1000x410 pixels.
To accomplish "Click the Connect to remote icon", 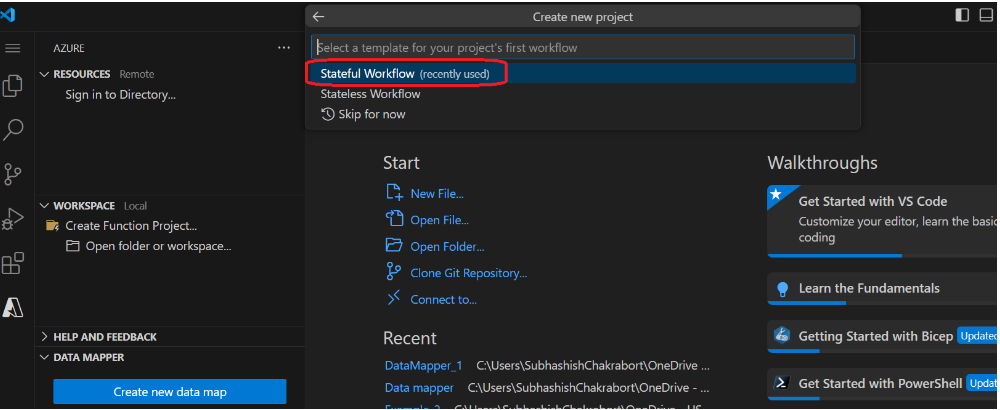I will click(x=394, y=298).
